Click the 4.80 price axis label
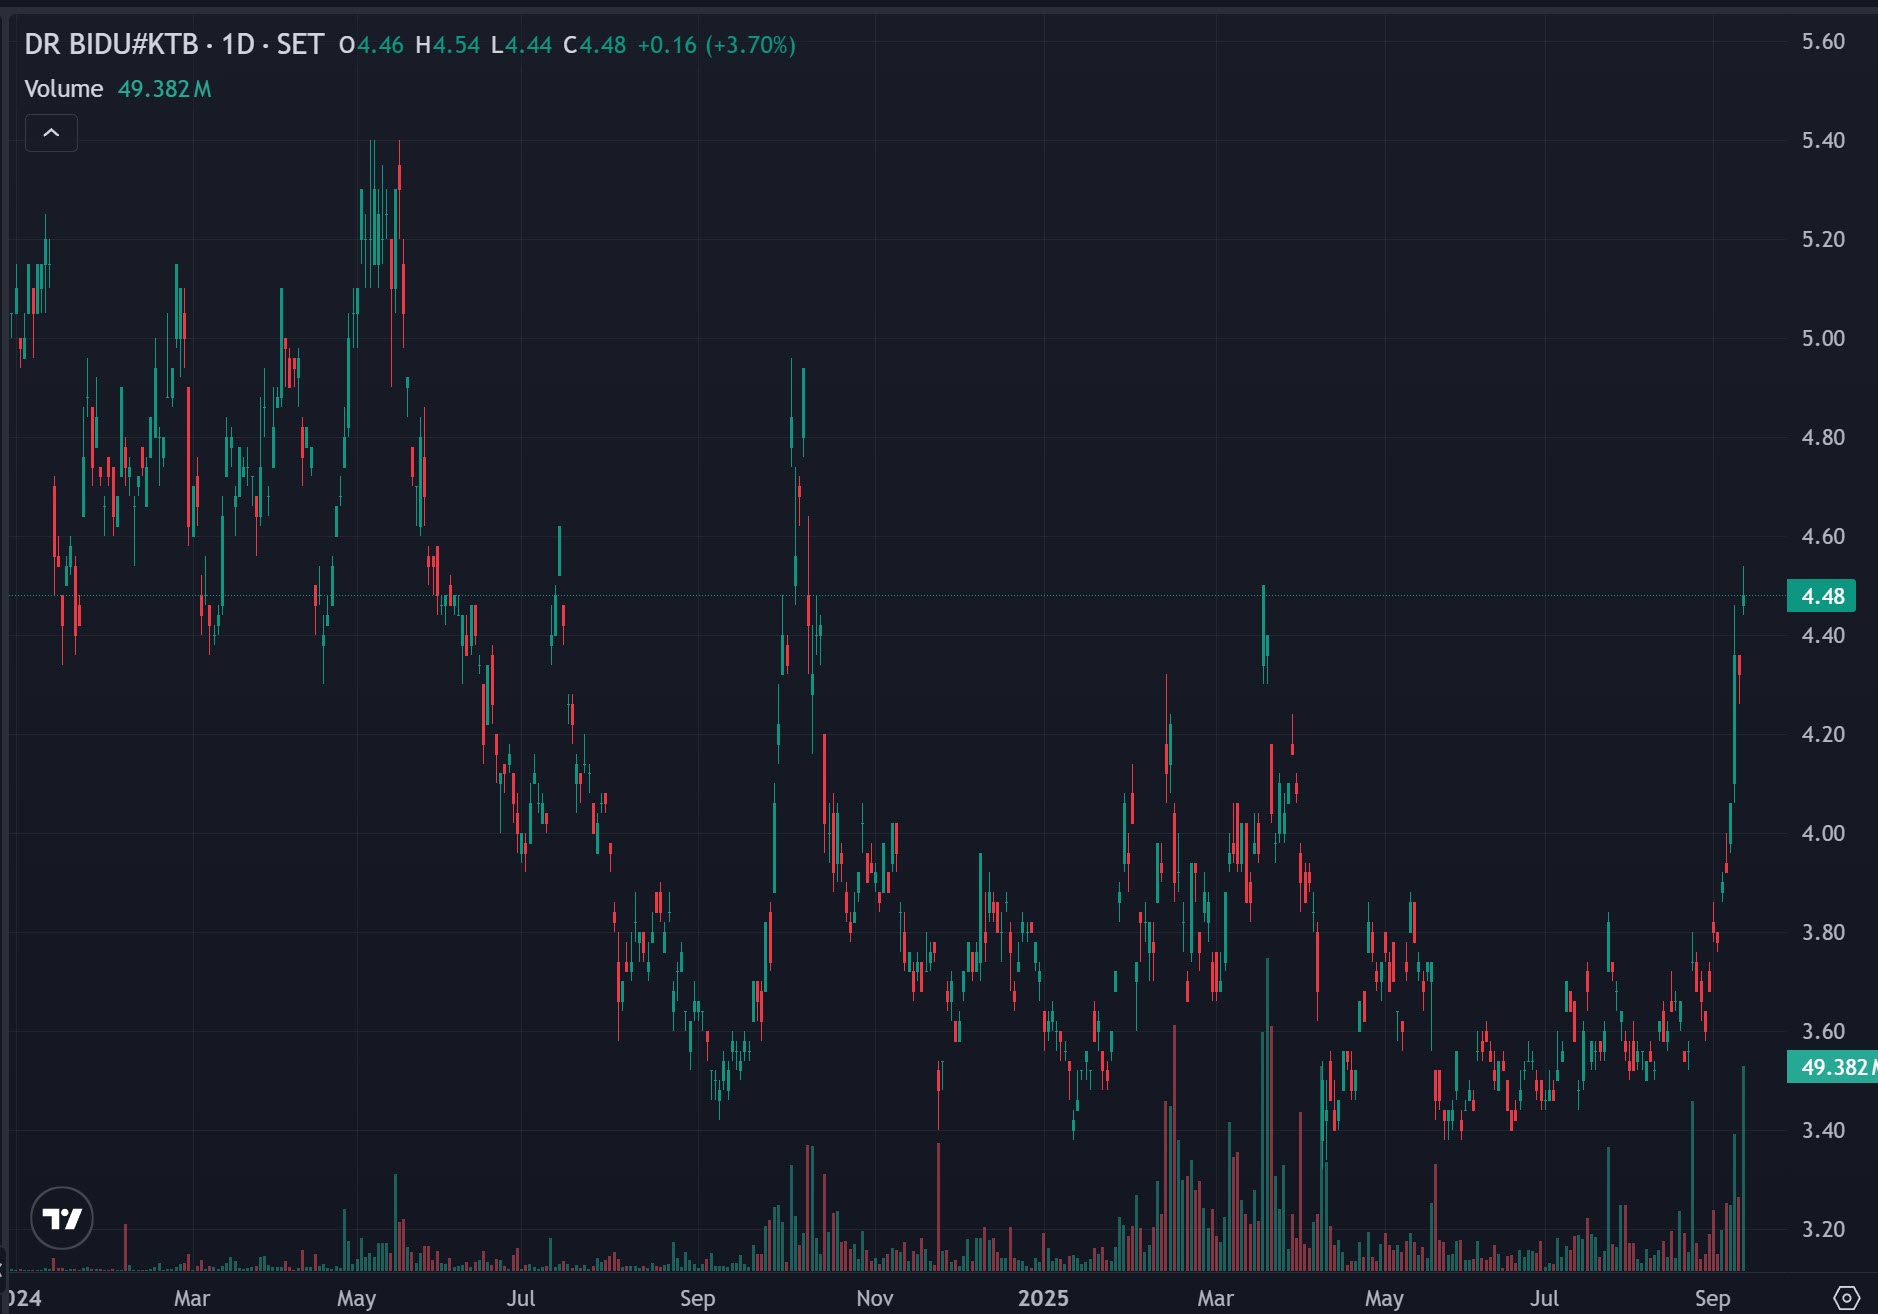1878x1314 pixels. (x=1823, y=437)
